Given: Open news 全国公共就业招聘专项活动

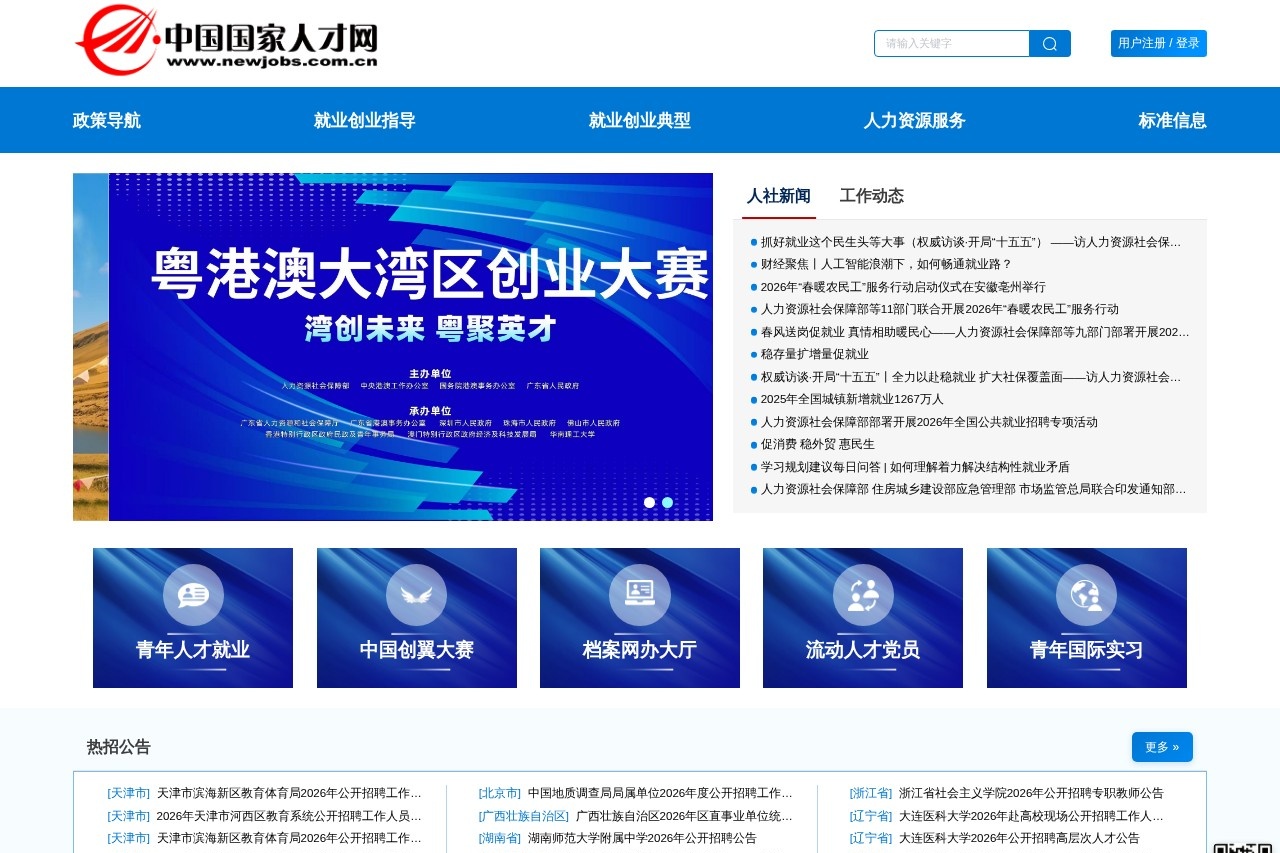Looking at the screenshot, I should [x=929, y=422].
